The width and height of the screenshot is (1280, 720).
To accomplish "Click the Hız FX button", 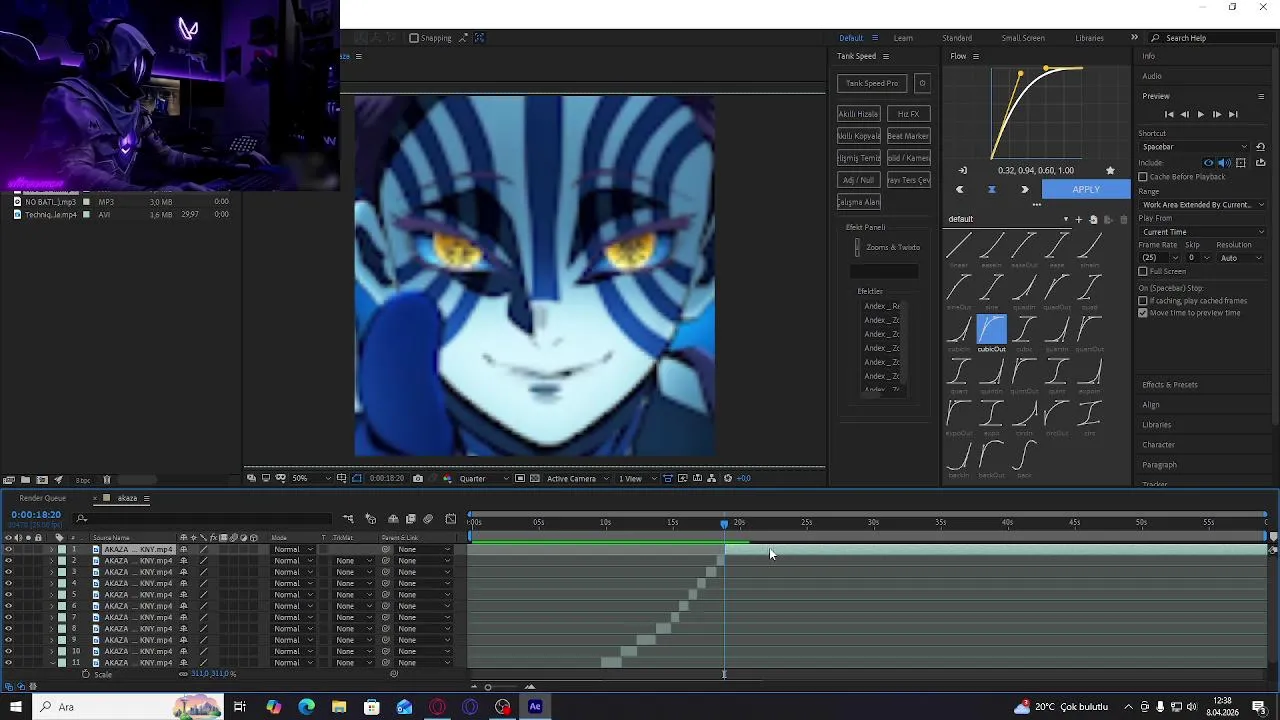I will pos(908,114).
